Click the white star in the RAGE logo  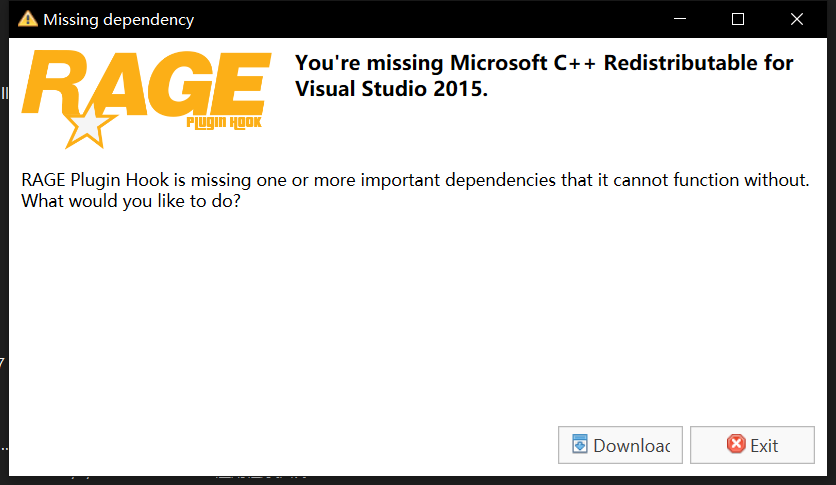[x=88, y=126]
